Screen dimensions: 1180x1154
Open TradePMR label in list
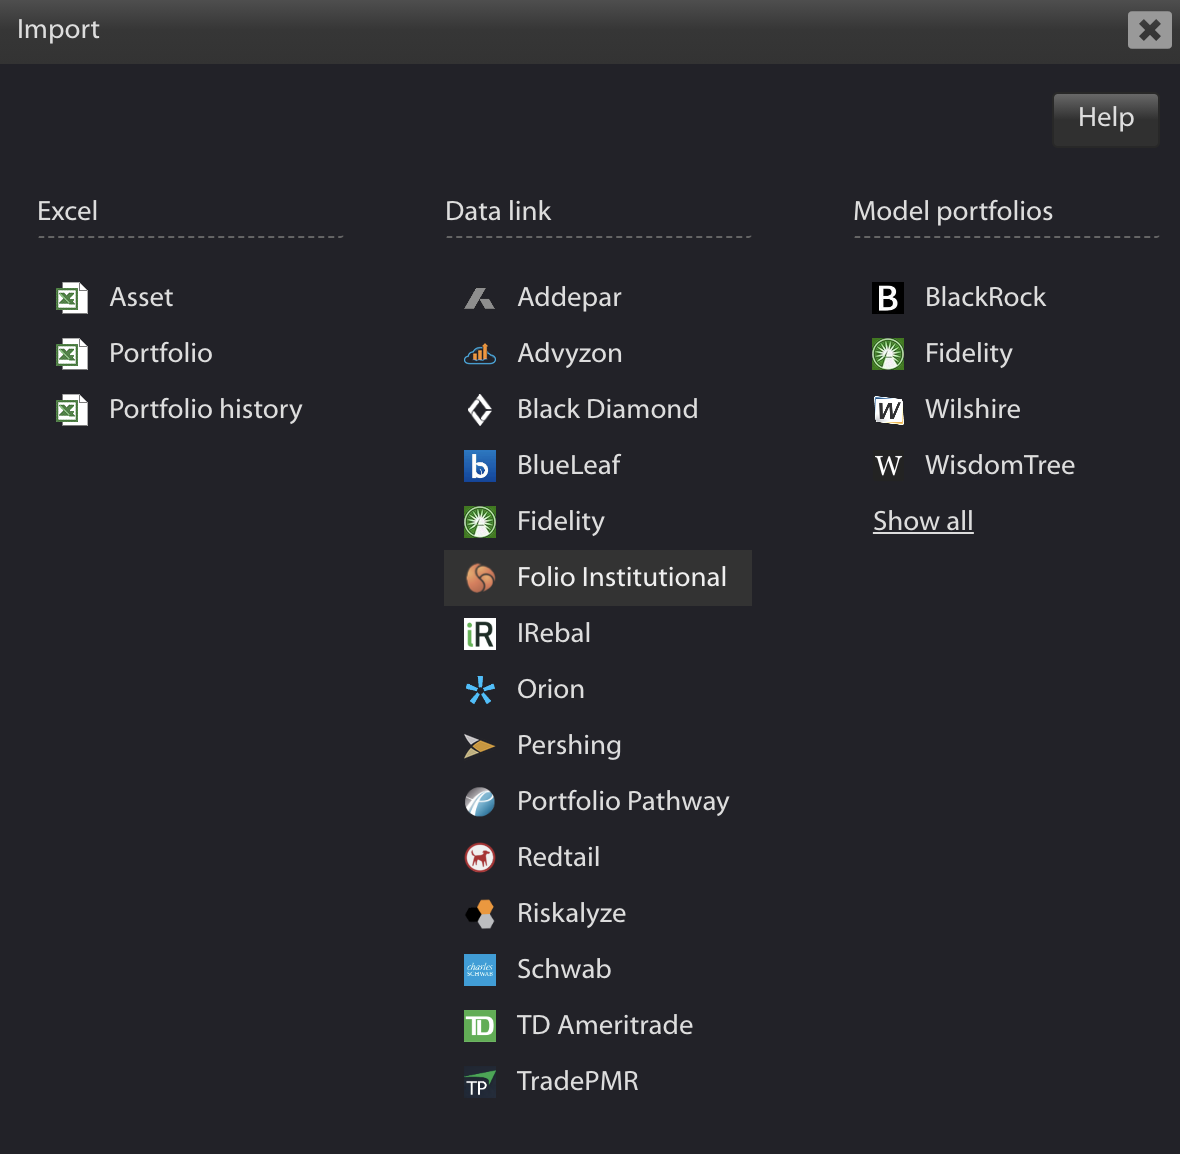pos(577,1081)
